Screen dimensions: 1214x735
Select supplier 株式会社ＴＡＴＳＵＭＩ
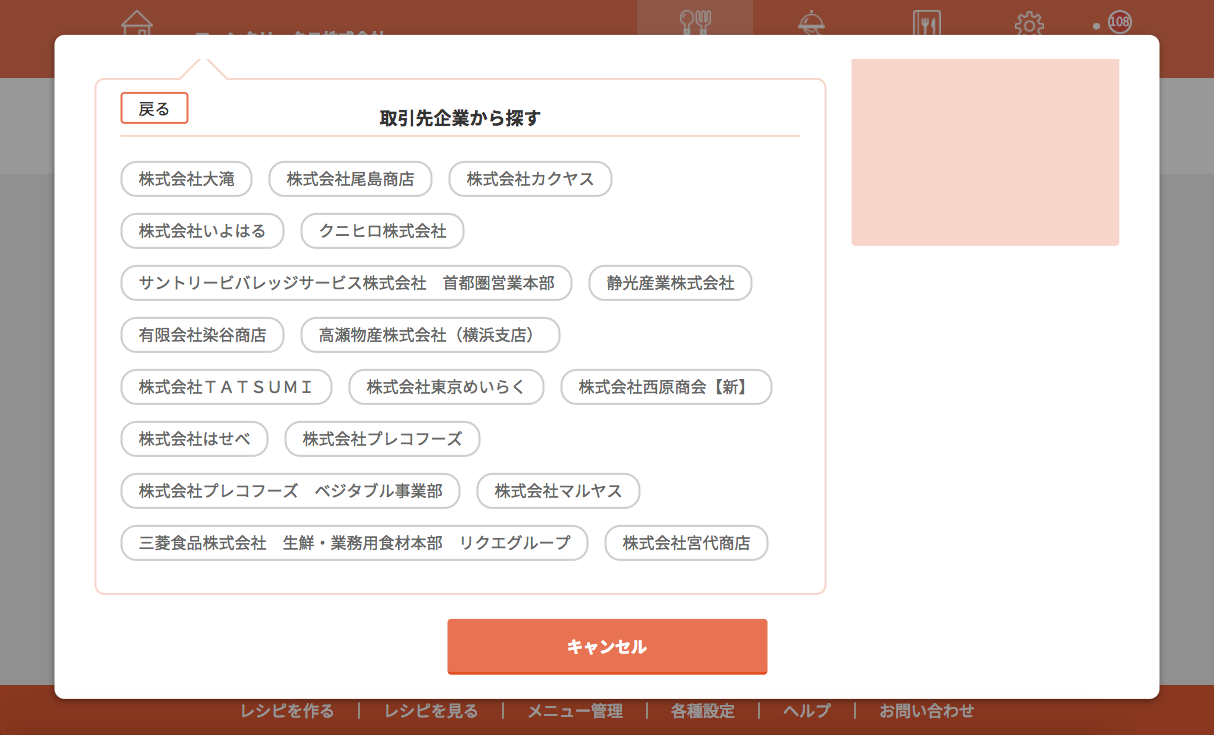227,387
